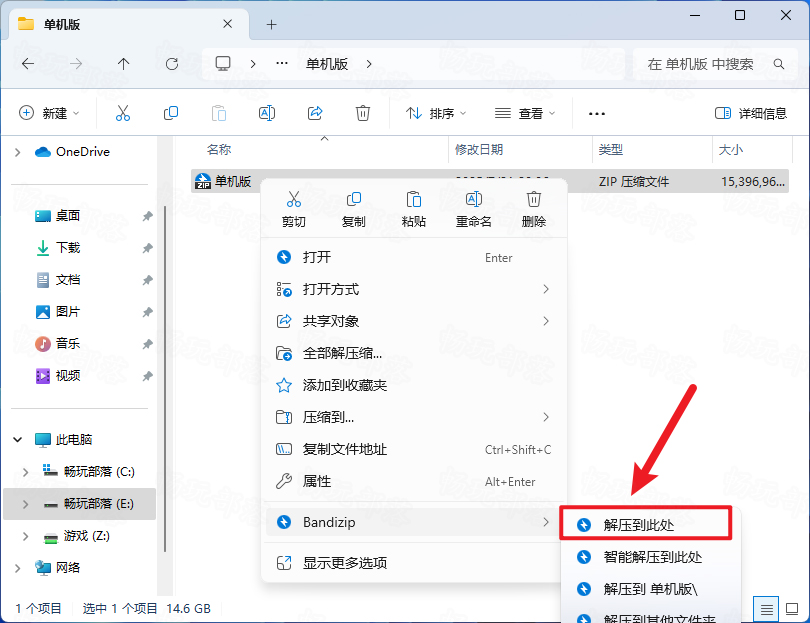Open the 压缩到... submenu

(x=413, y=417)
